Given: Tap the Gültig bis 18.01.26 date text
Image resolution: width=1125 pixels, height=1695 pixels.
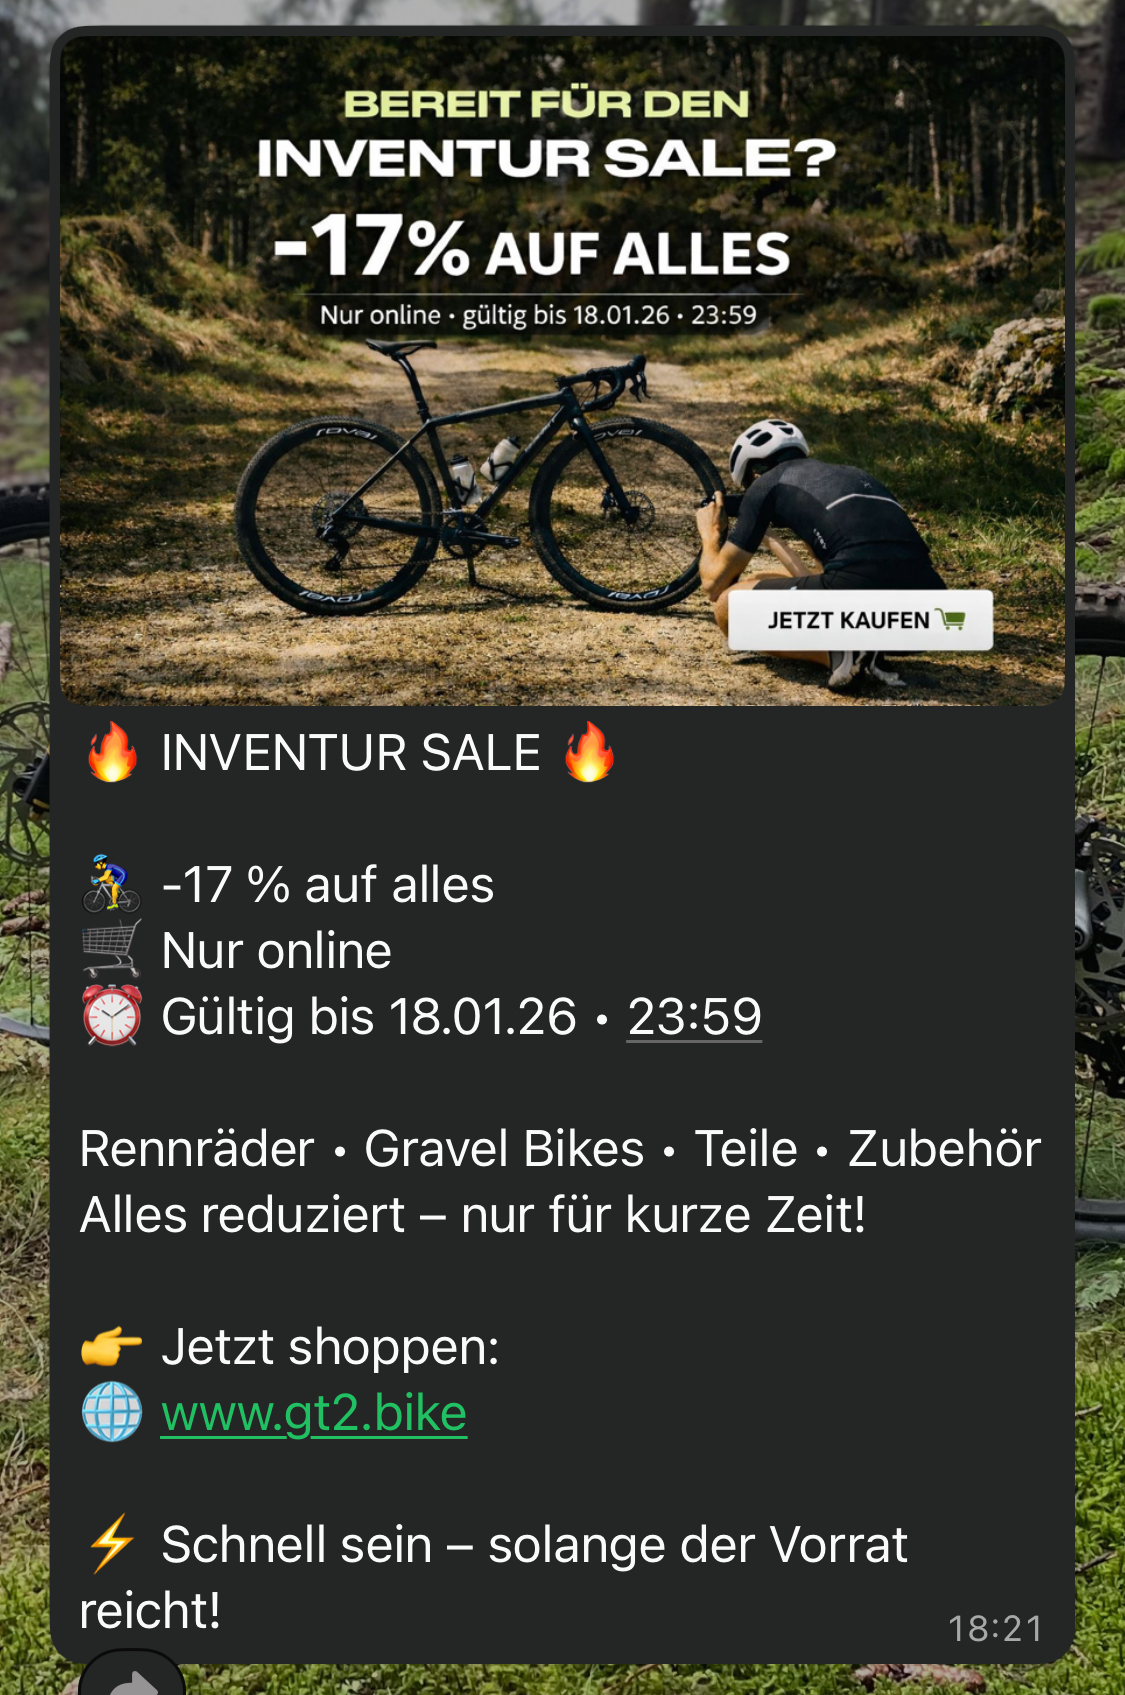Looking at the screenshot, I should (x=369, y=1017).
